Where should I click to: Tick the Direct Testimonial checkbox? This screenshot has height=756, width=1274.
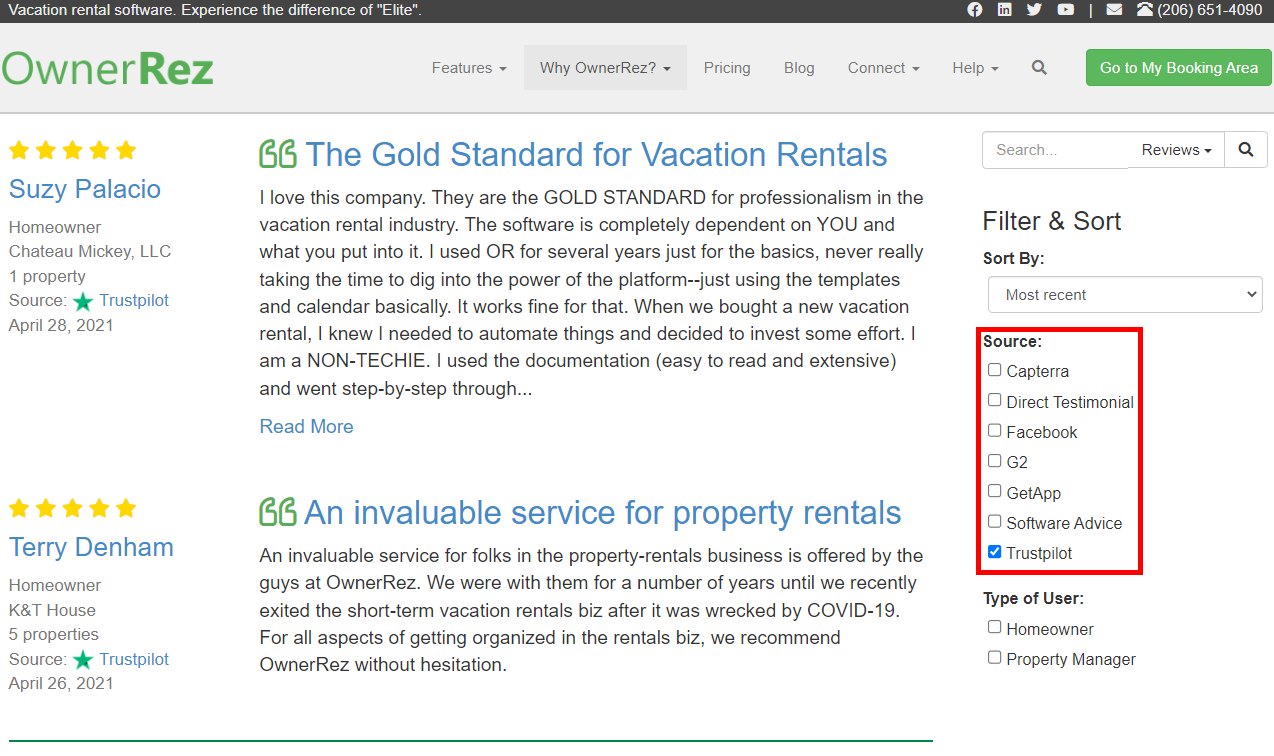[x=994, y=400]
